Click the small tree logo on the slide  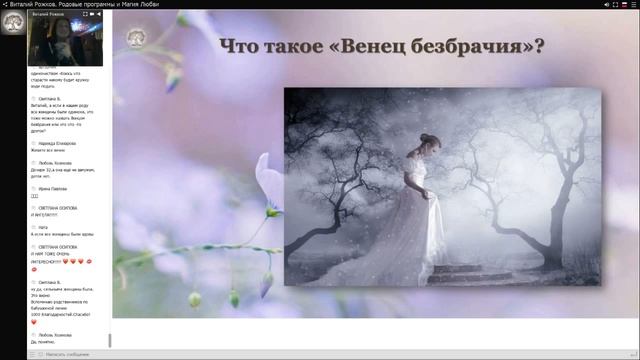(136, 38)
